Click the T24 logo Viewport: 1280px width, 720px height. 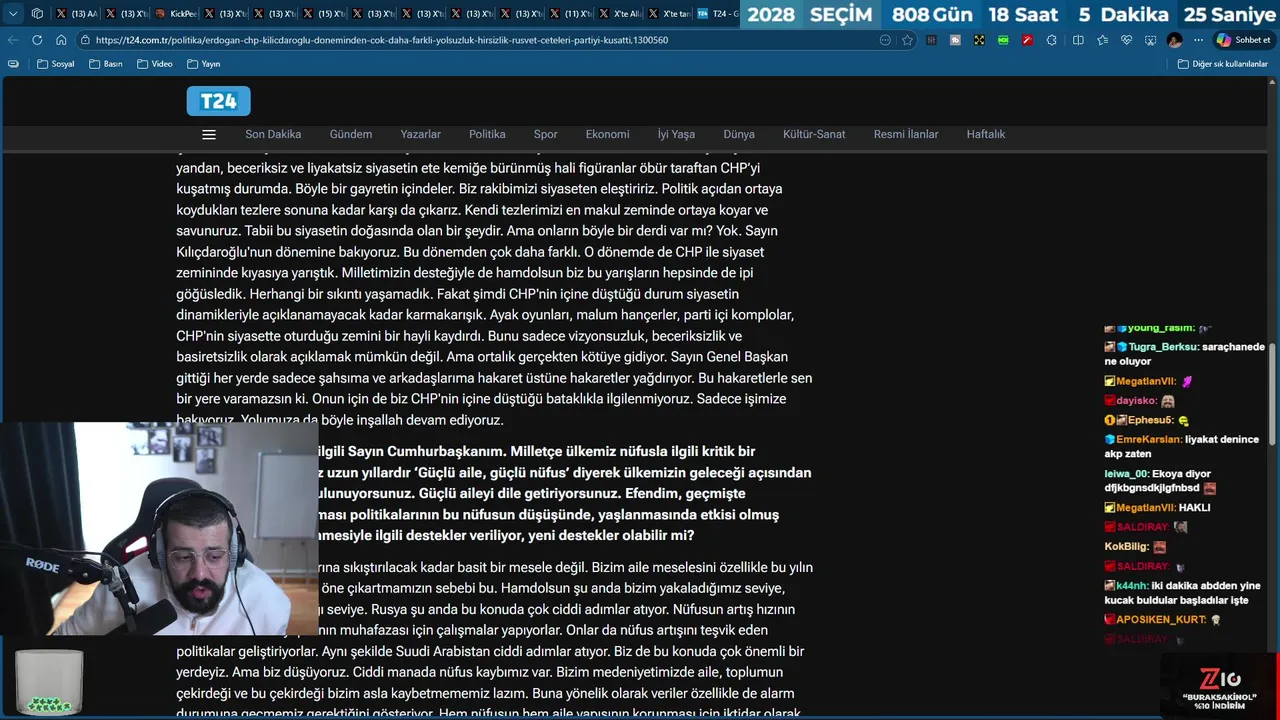click(x=218, y=101)
